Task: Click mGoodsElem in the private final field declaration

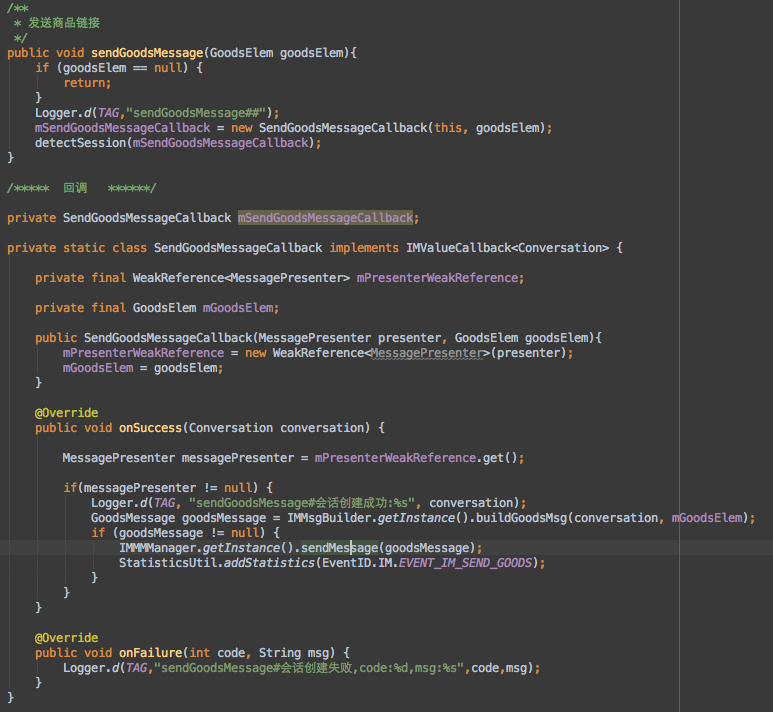Action: point(240,308)
